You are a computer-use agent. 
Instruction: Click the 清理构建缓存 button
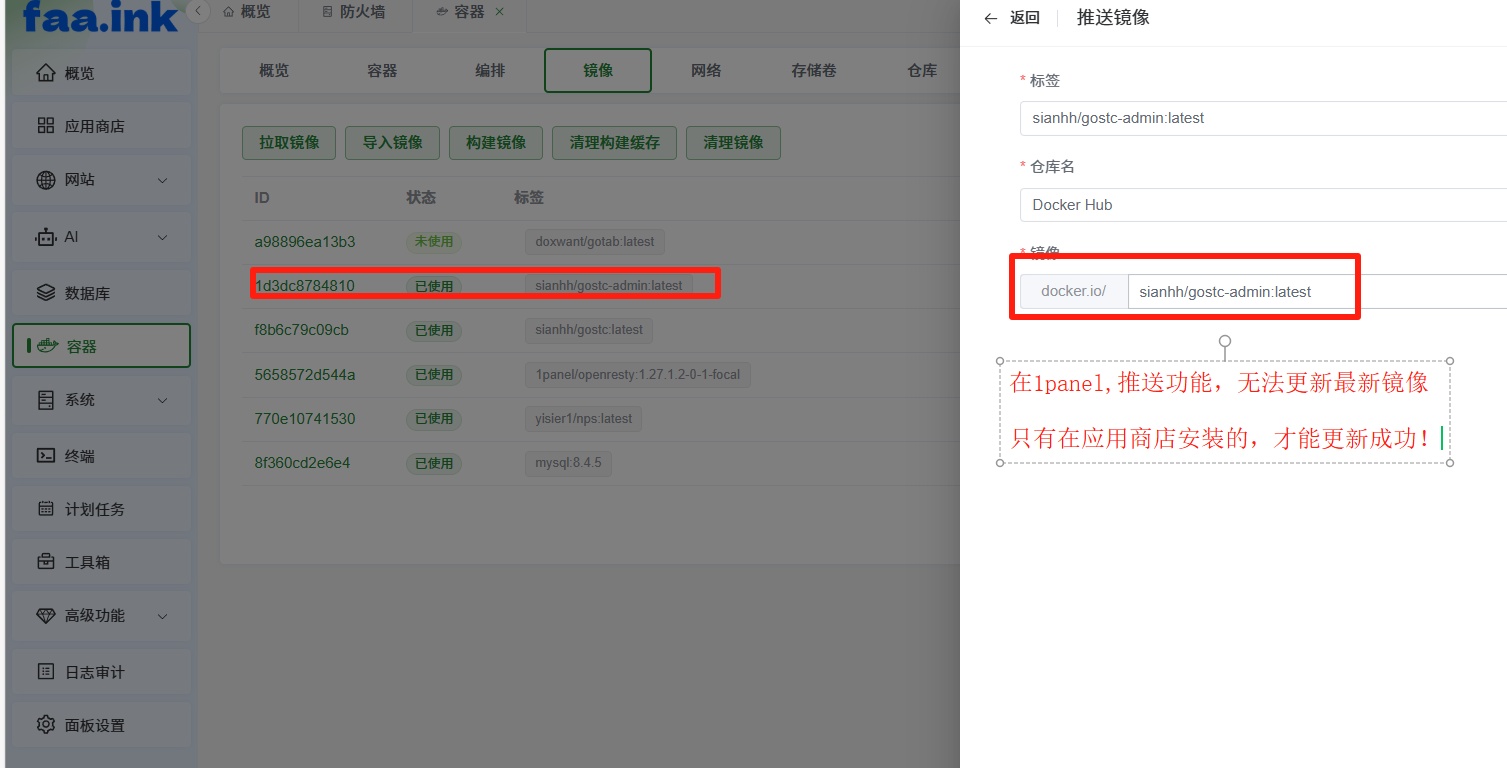point(614,142)
